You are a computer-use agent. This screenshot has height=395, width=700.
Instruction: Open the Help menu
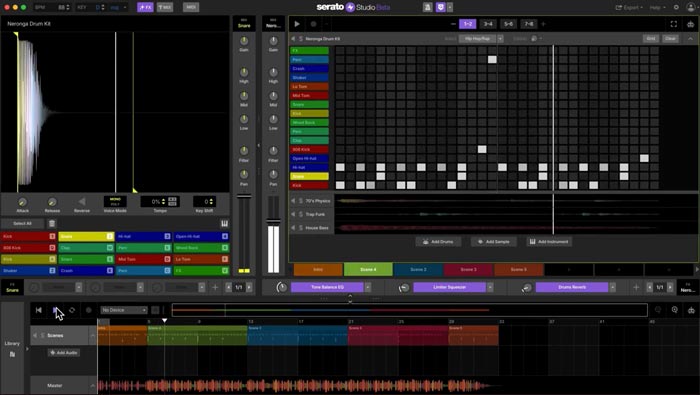pos(657,8)
